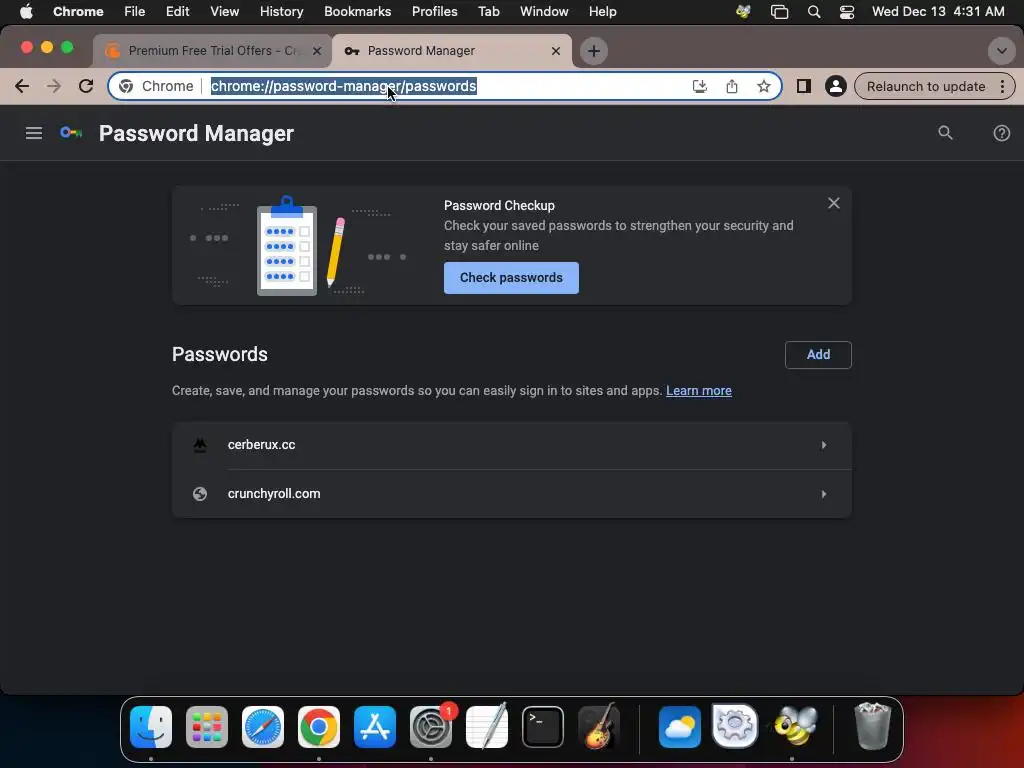Expand crunchyroll.com details arrow
1024x768 pixels.
coord(824,494)
